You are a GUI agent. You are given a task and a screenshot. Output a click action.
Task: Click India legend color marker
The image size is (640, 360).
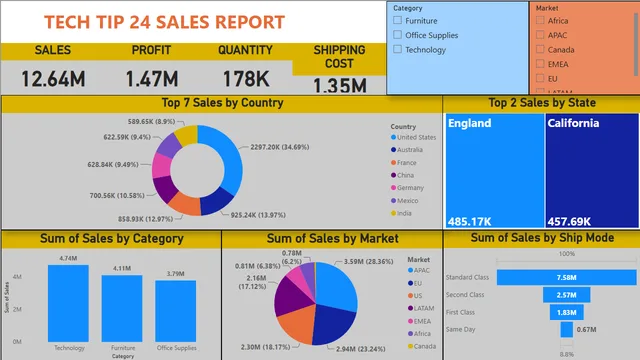point(393,213)
